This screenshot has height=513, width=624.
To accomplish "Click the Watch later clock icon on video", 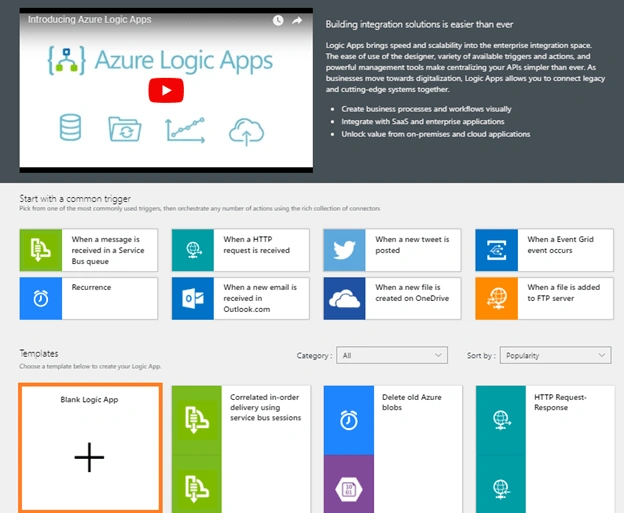I will pyautogui.click(x=278, y=20).
